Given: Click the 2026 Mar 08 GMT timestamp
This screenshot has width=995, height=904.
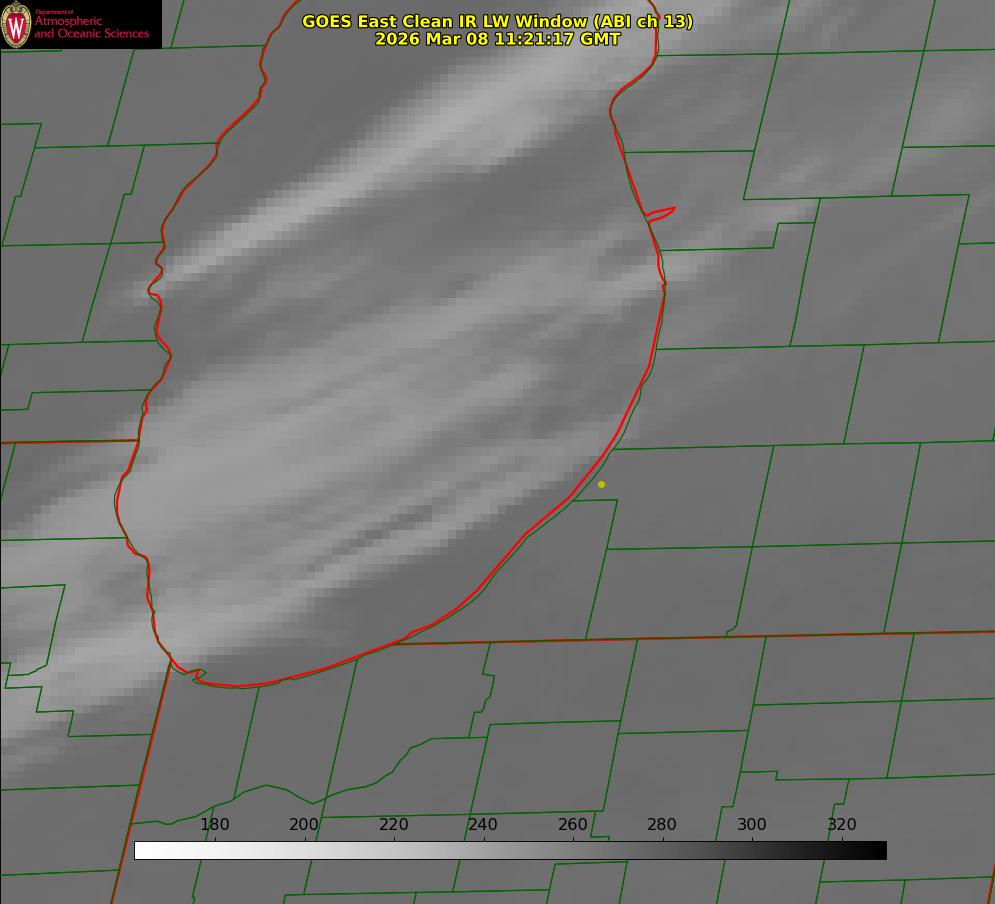Looking at the screenshot, I should 497,39.
